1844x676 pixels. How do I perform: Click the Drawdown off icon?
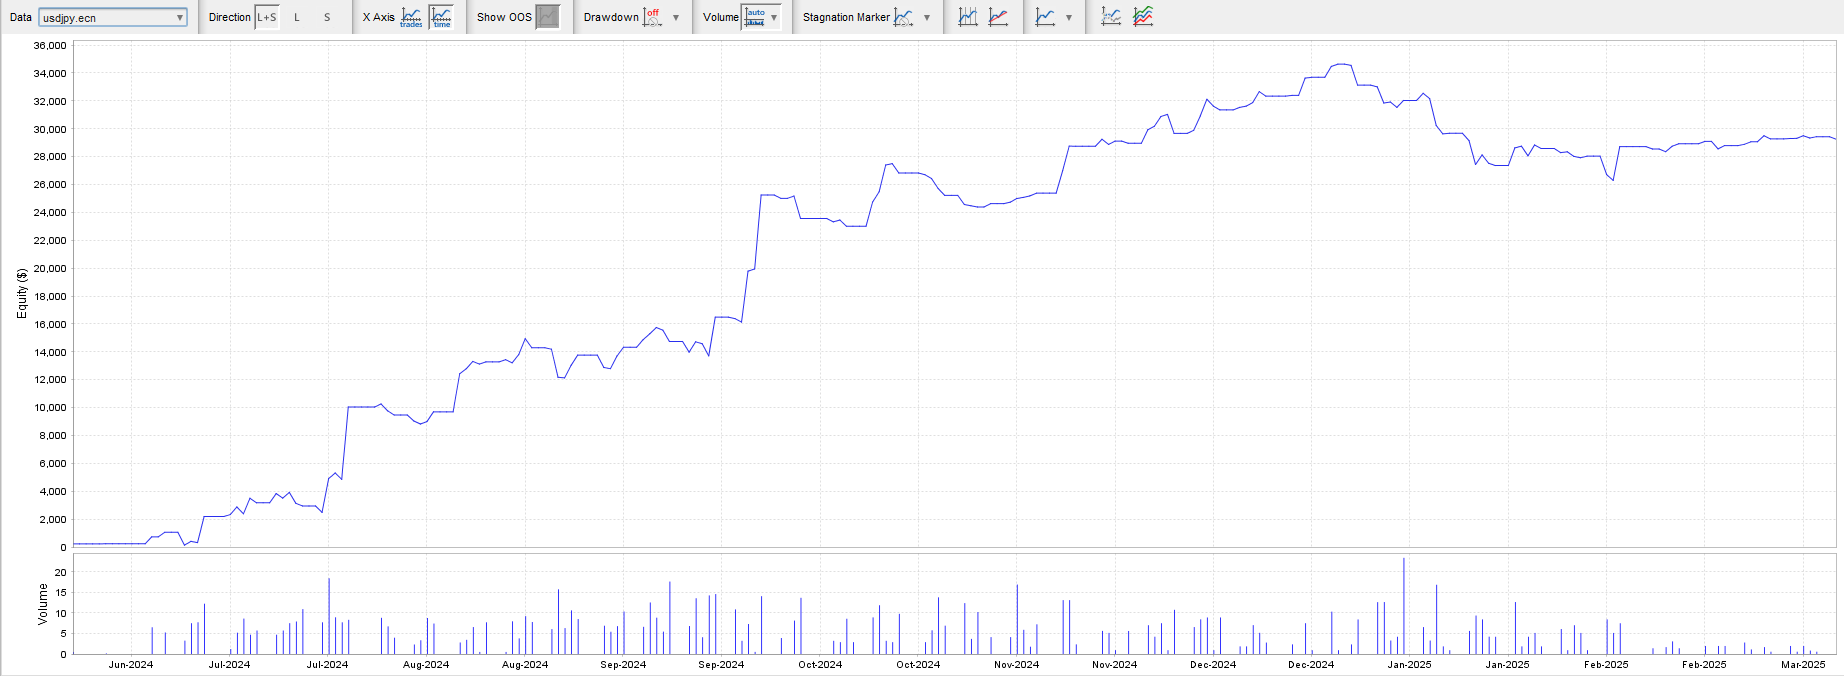tap(652, 17)
